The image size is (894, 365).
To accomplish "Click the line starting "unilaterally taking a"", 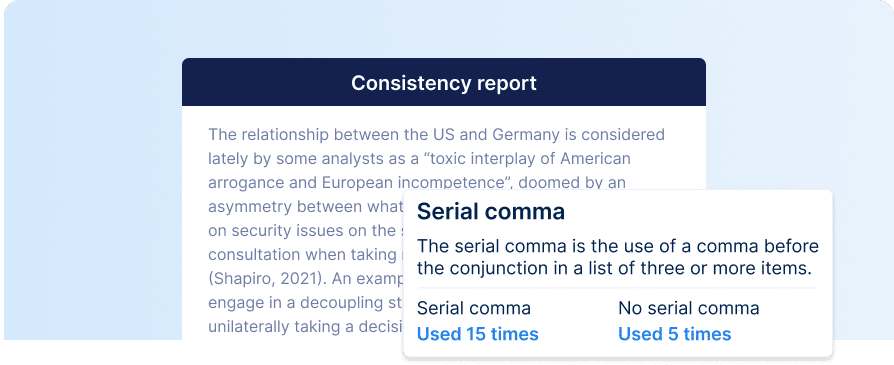I will pos(305,326).
